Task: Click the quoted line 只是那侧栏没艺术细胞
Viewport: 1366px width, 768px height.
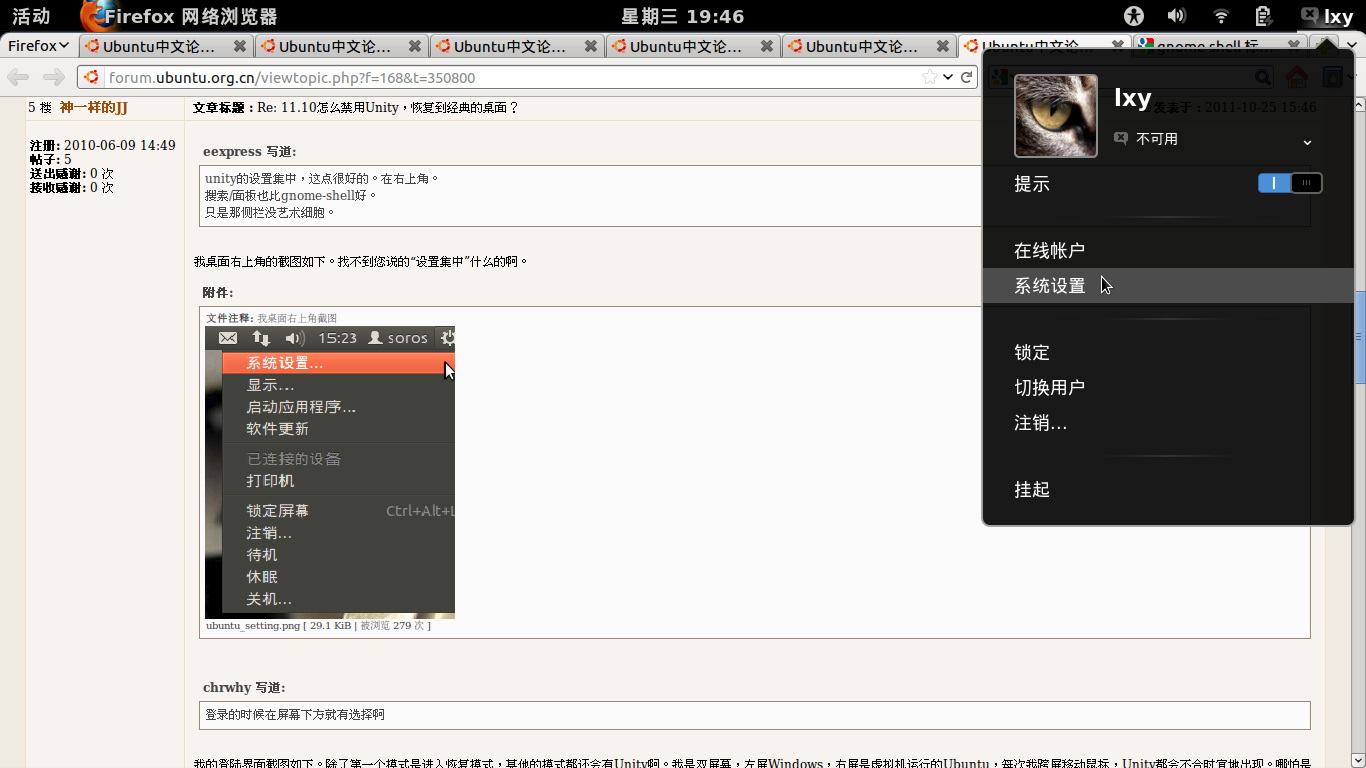Action: pyautogui.click(x=270, y=212)
